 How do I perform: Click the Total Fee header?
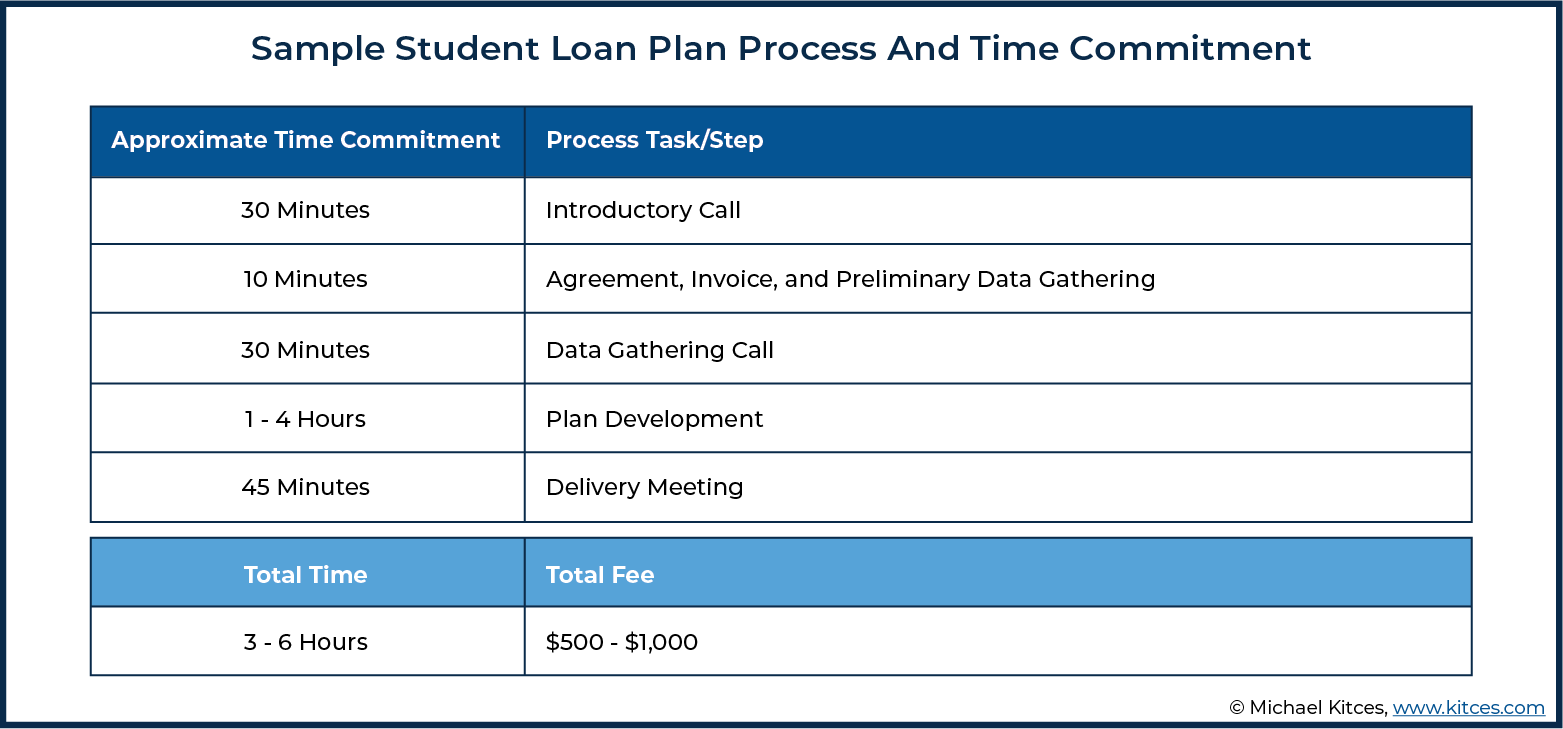tap(998, 573)
